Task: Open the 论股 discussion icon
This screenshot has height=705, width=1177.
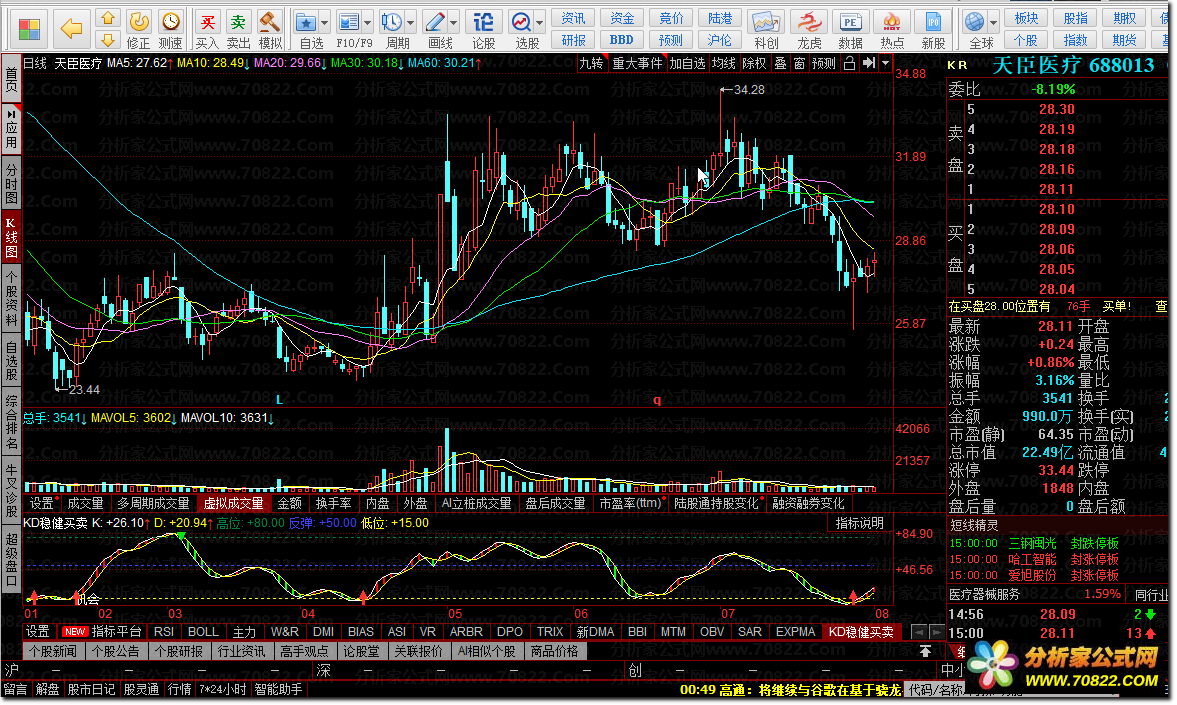Action: pos(483,30)
